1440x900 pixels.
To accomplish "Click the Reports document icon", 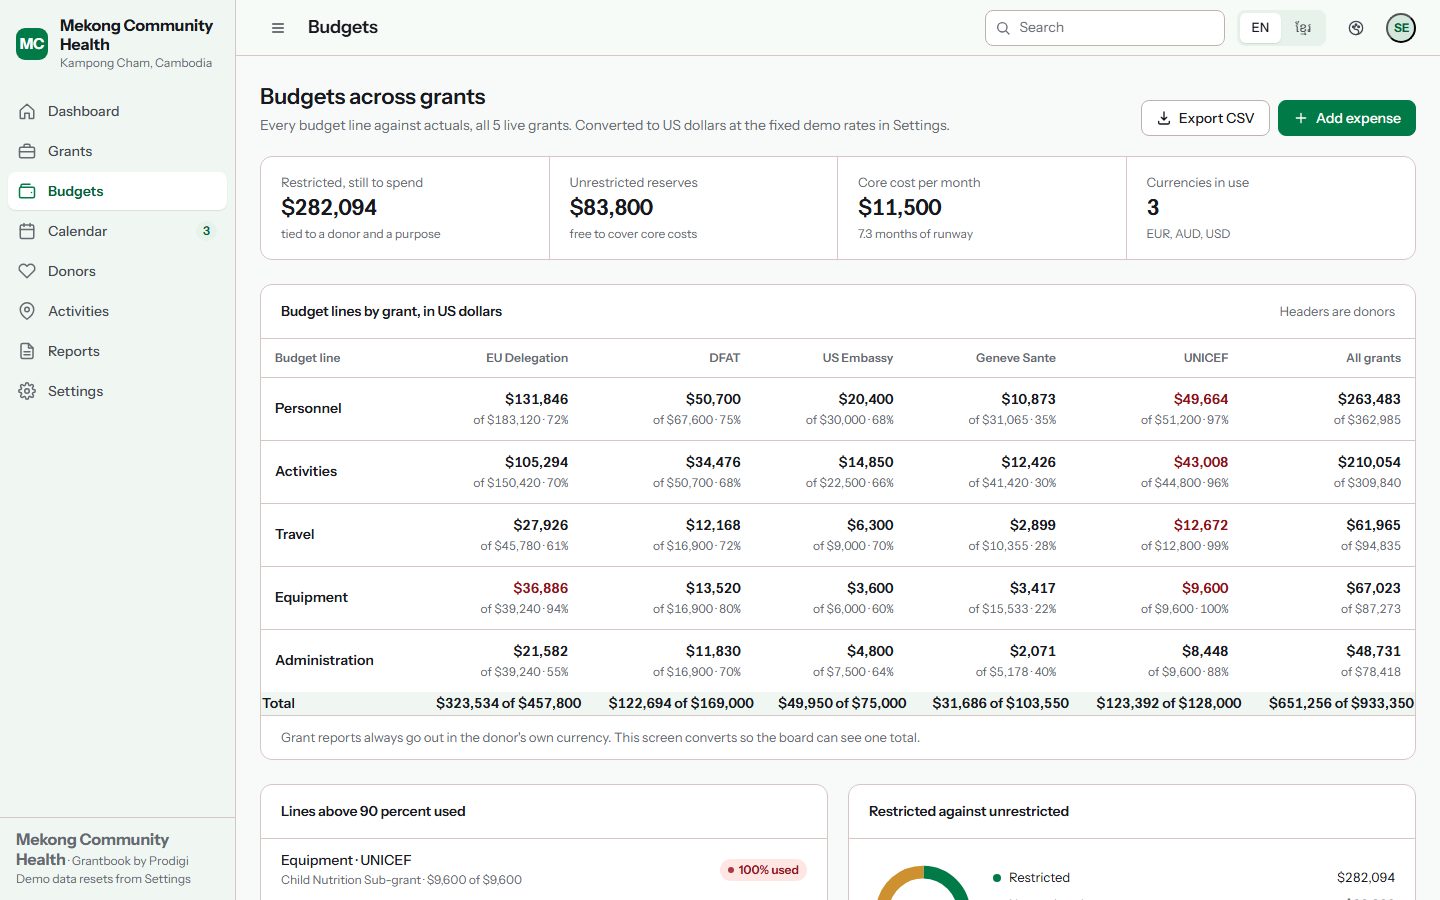I will click(x=27, y=351).
